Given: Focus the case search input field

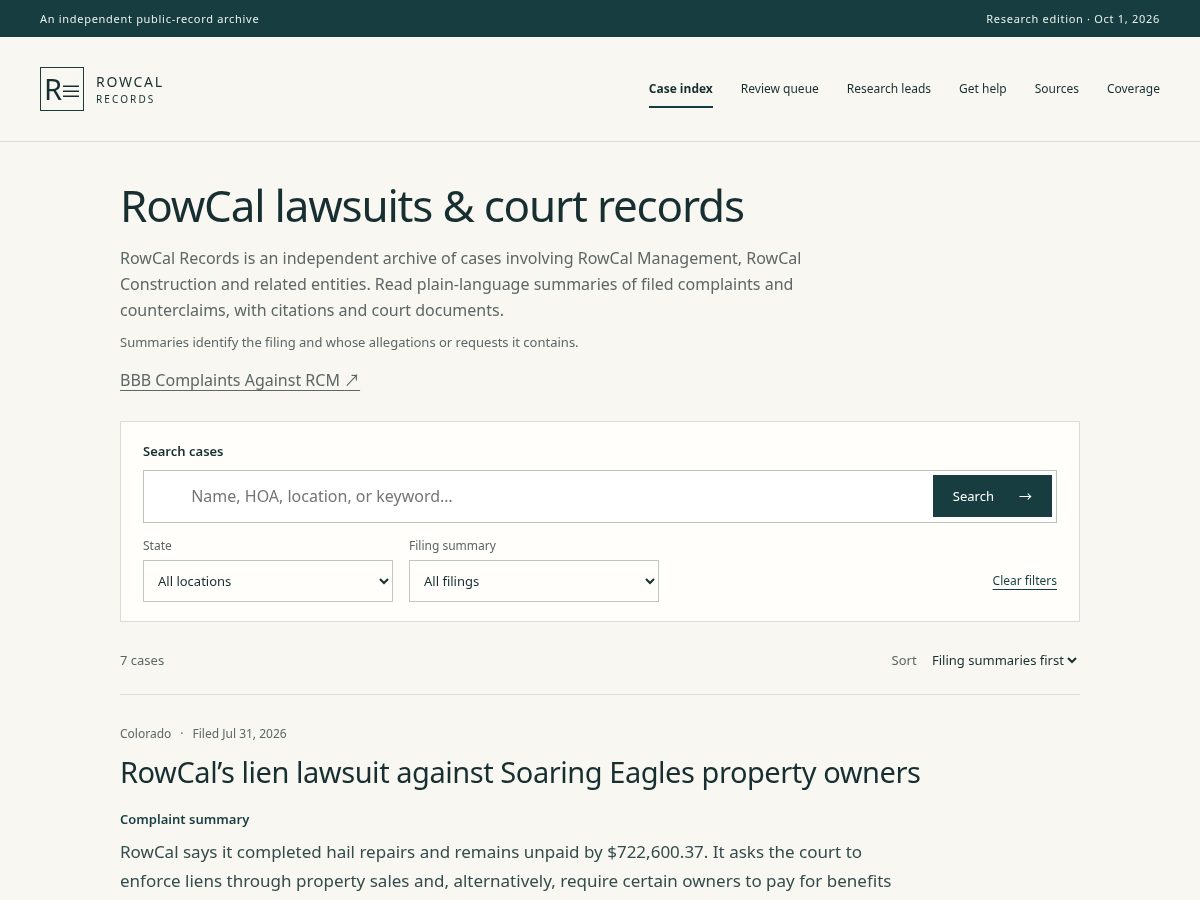Looking at the screenshot, I should 538,496.
